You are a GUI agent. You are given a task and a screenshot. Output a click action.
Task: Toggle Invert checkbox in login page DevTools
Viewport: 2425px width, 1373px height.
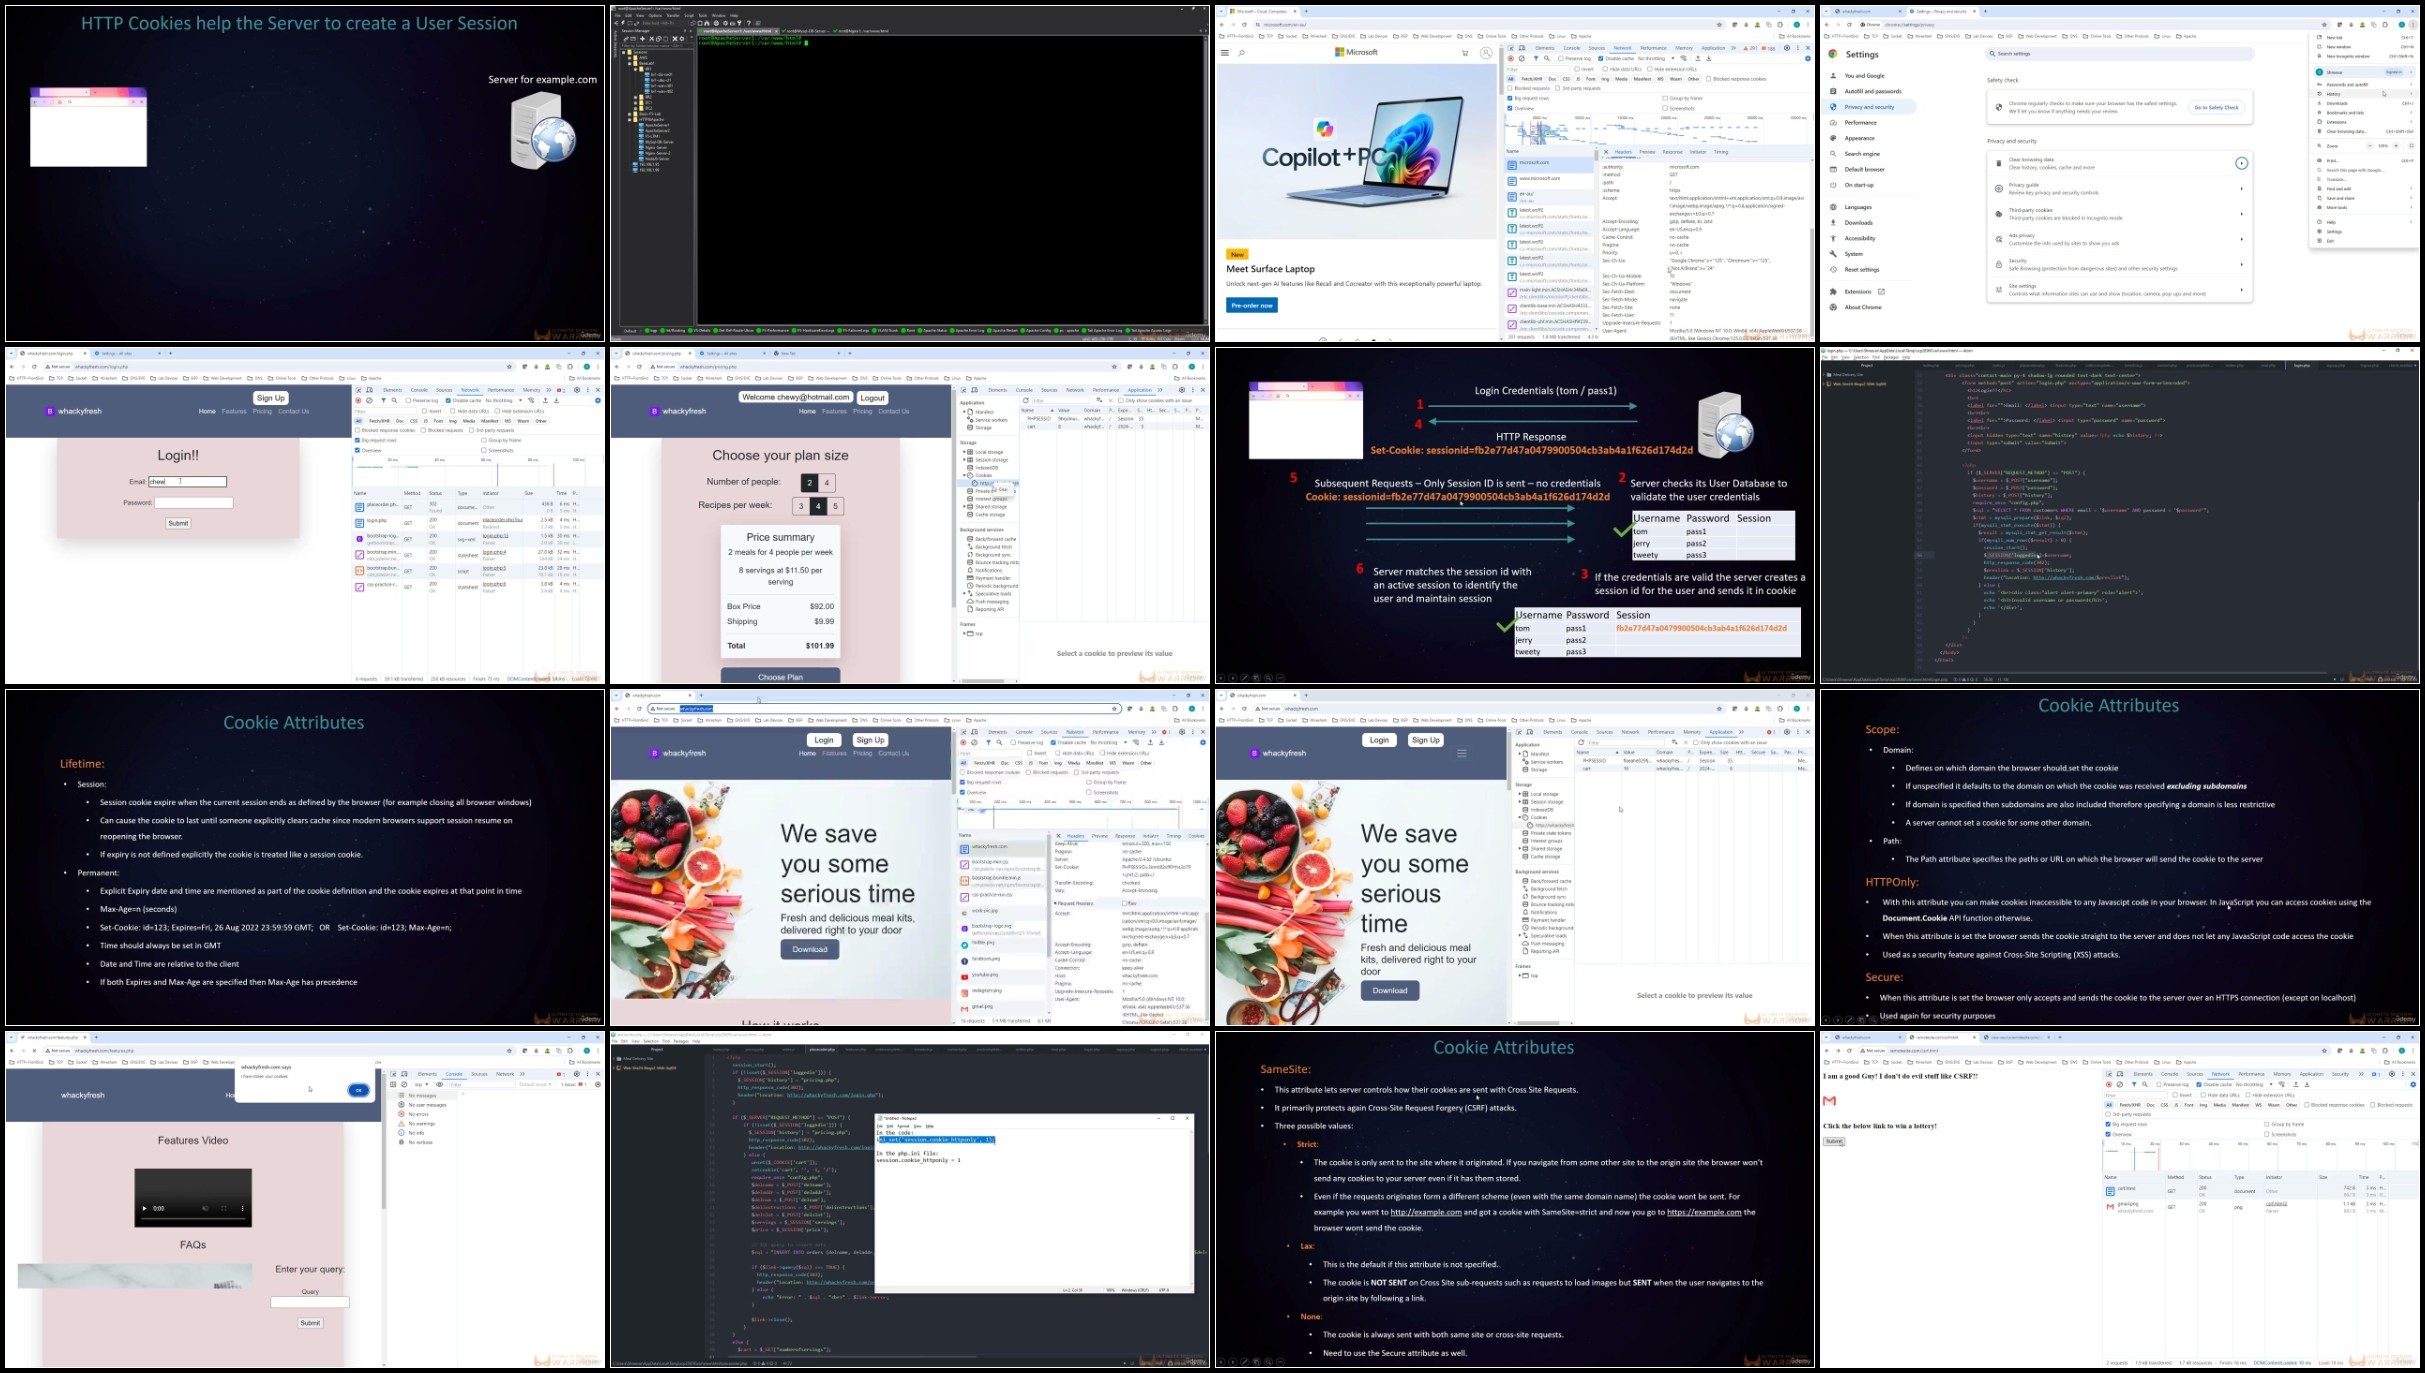[x=426, y=410]
